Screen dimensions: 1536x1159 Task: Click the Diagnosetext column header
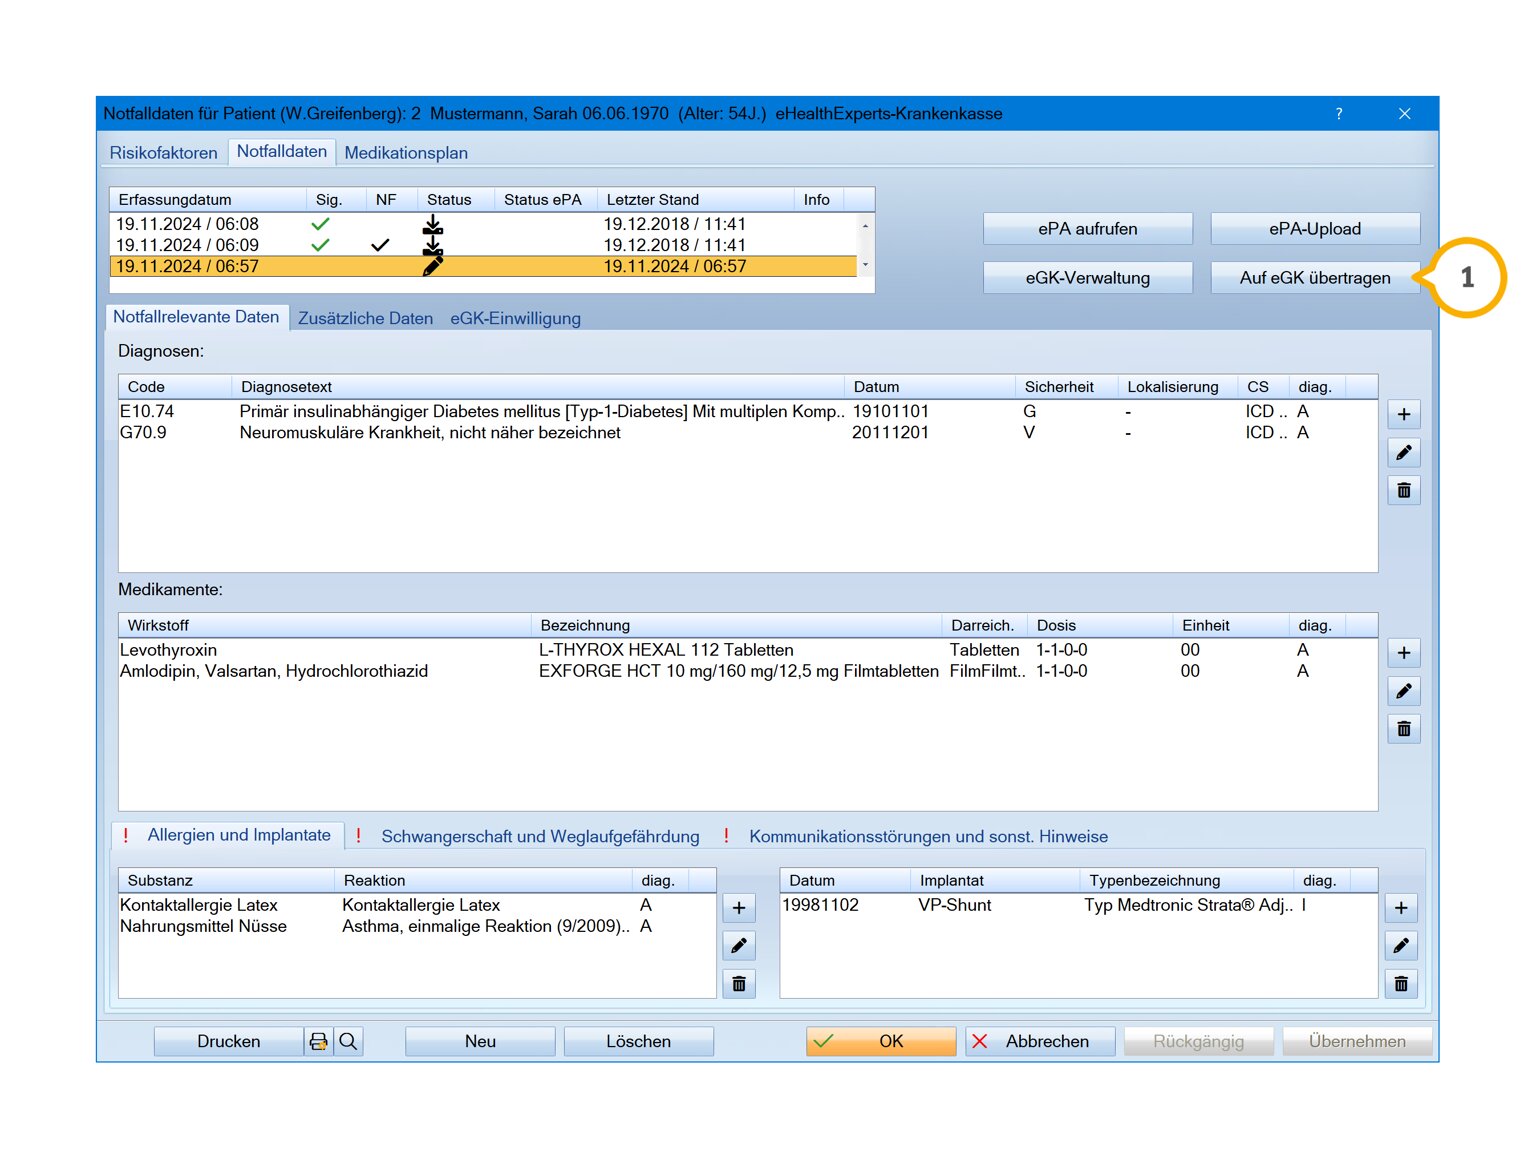tap(538, 387)
